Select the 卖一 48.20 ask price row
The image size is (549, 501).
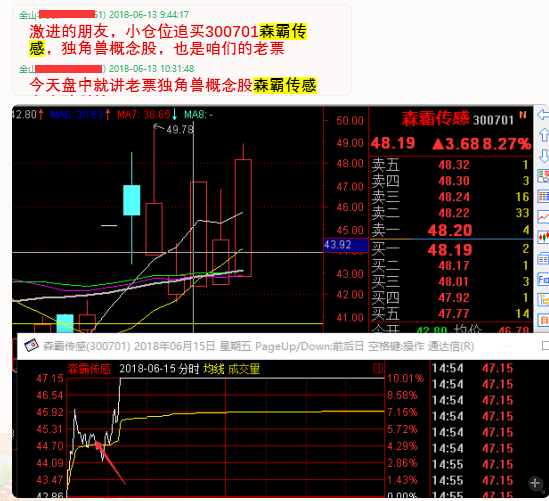click(x=451, y=230)
